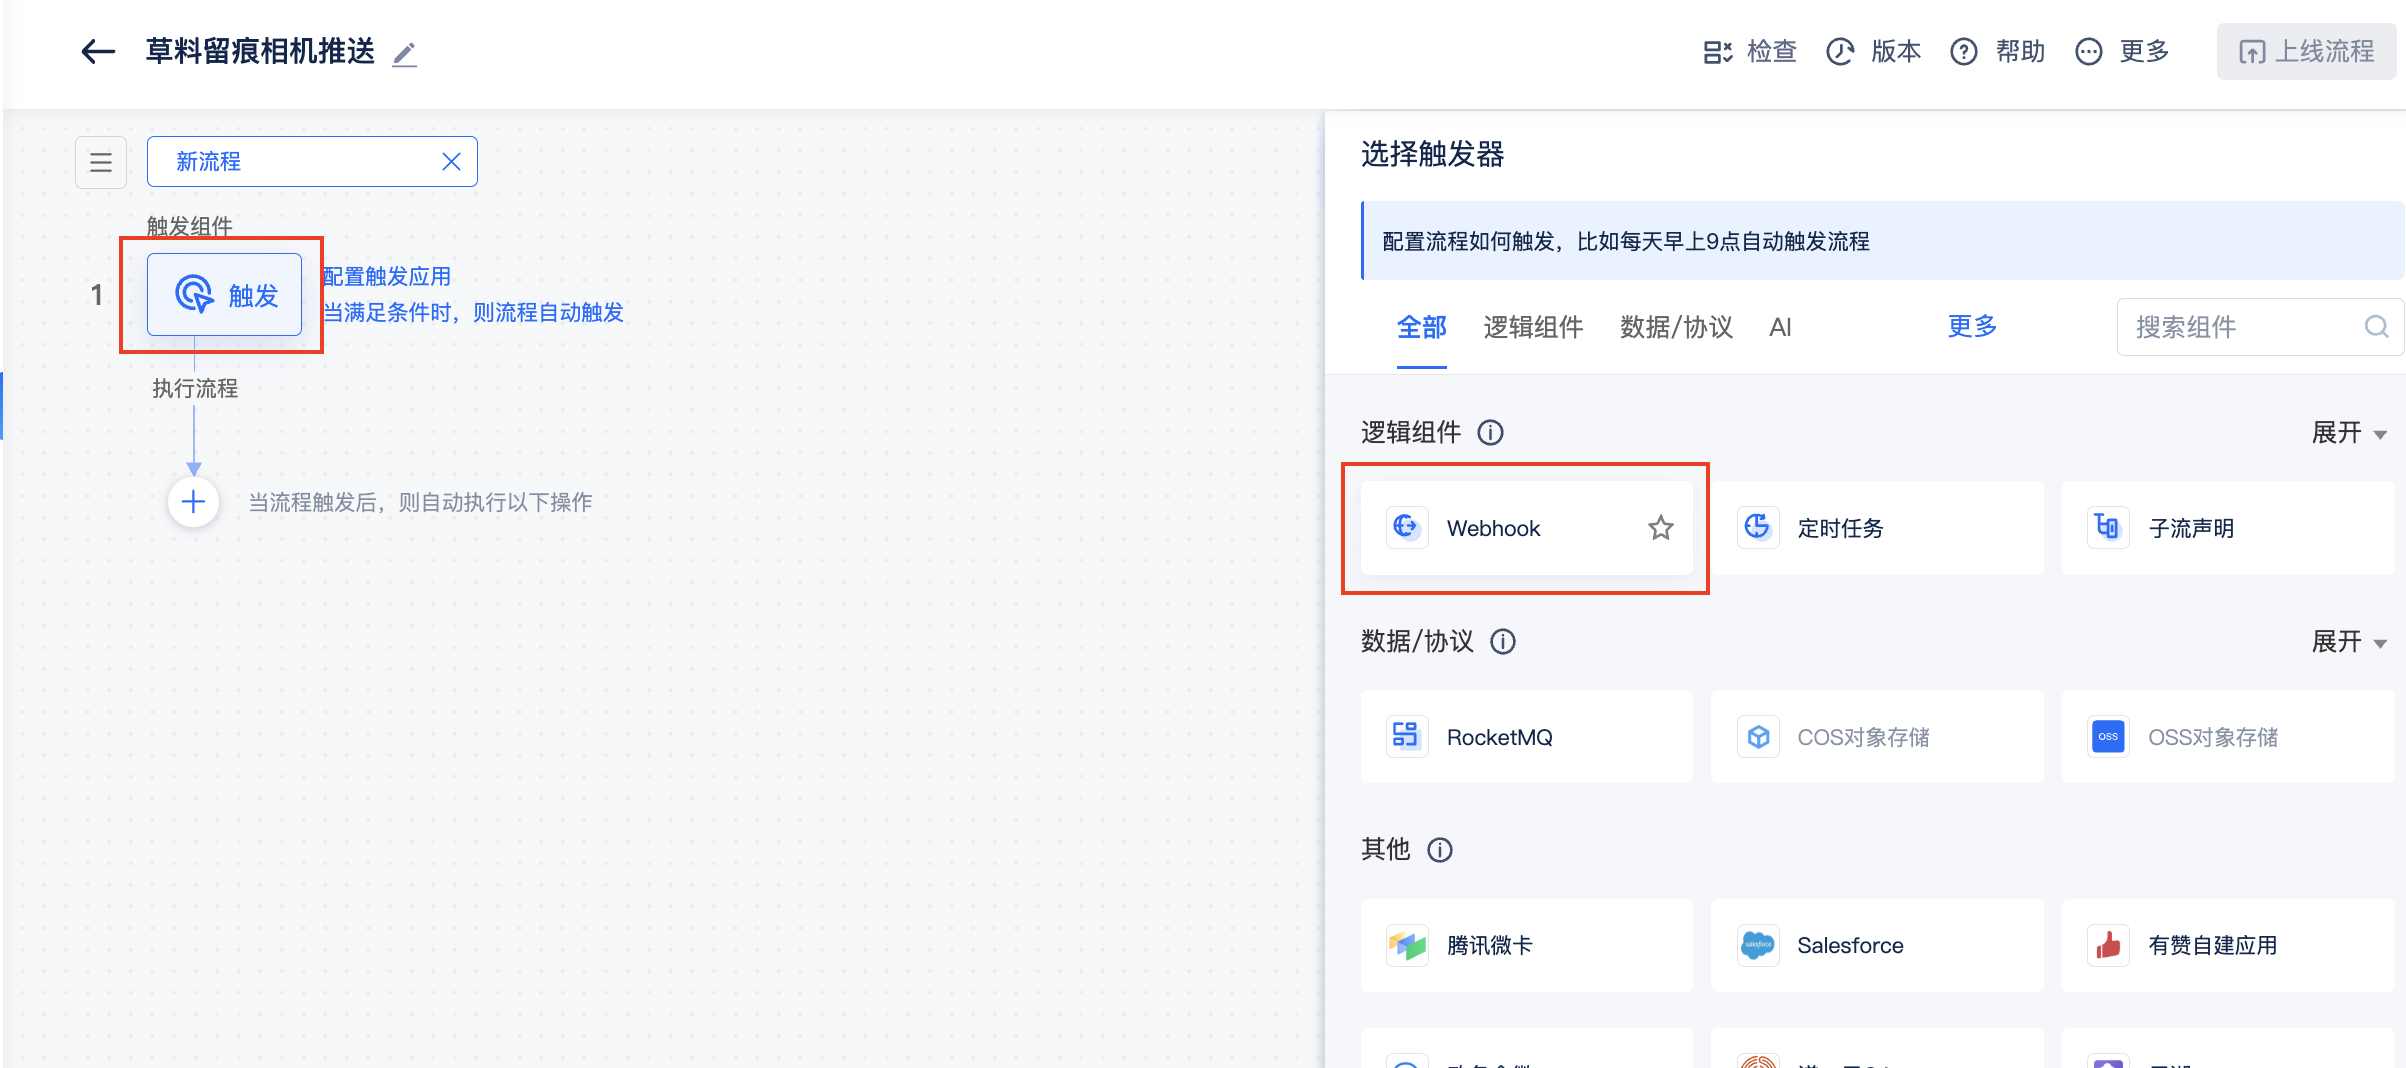Select the 新流程 flow tab

pos(312,162)
